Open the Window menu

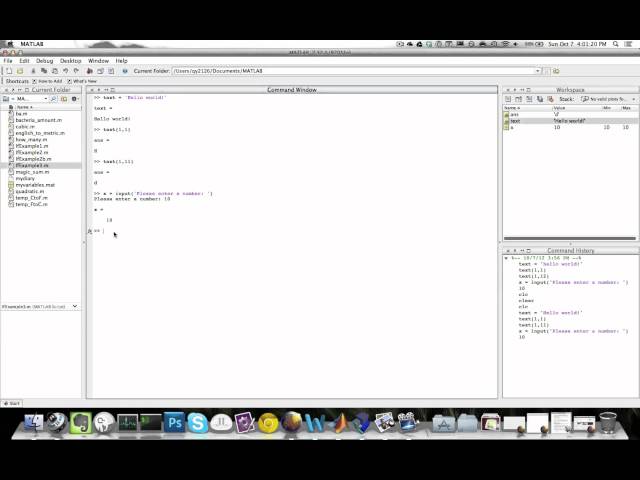pos(98,61)
